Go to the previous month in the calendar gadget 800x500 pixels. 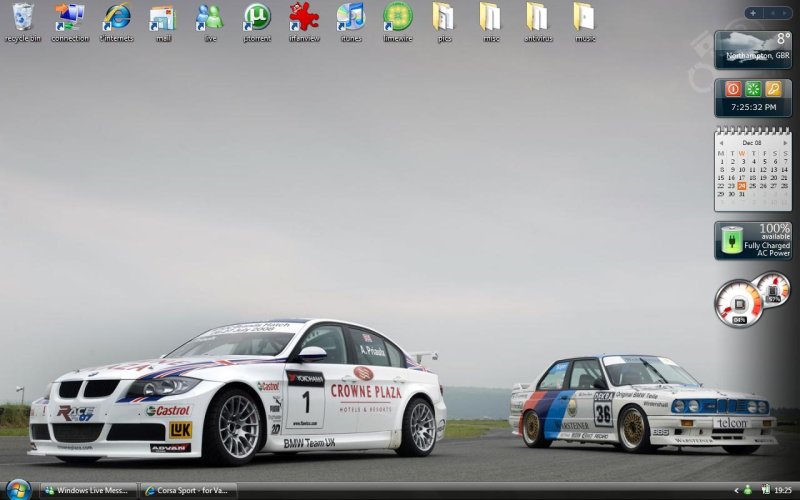[721, 143]
